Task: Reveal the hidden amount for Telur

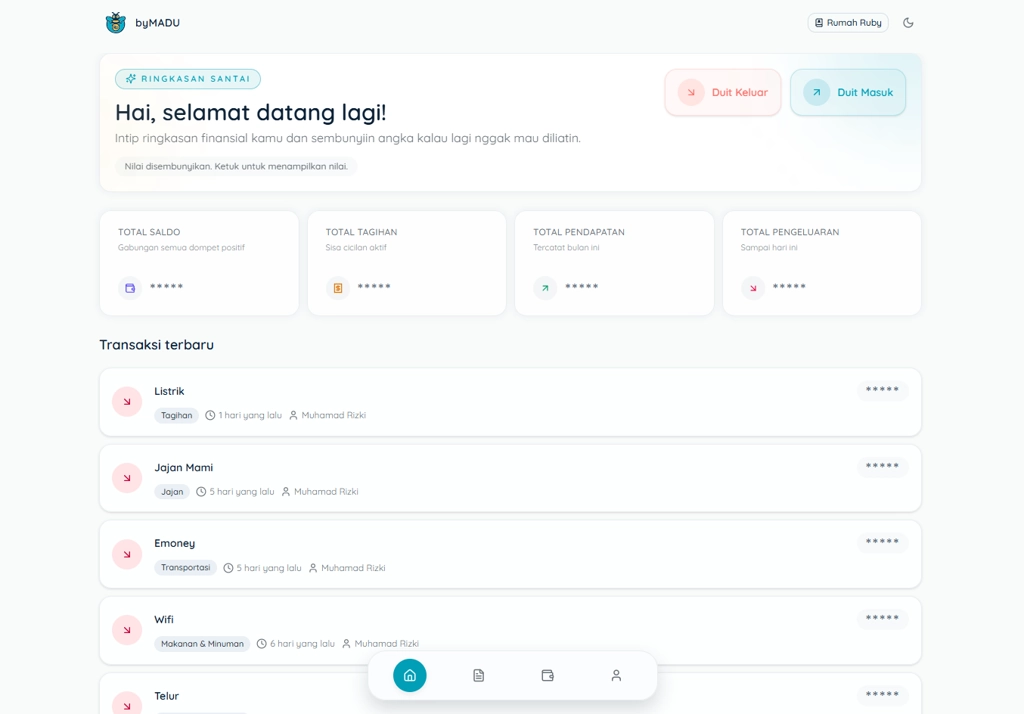Action: [882, 695]
